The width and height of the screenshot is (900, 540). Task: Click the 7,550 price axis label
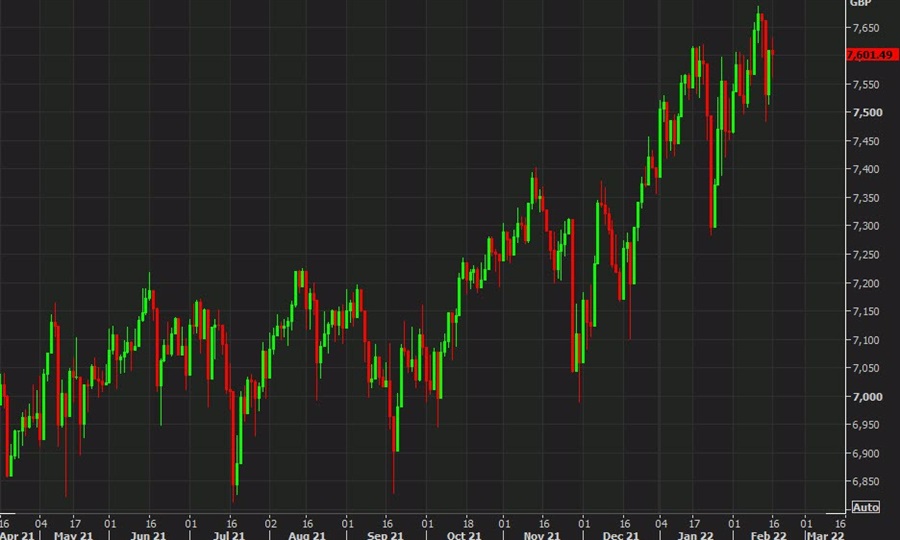866,84
